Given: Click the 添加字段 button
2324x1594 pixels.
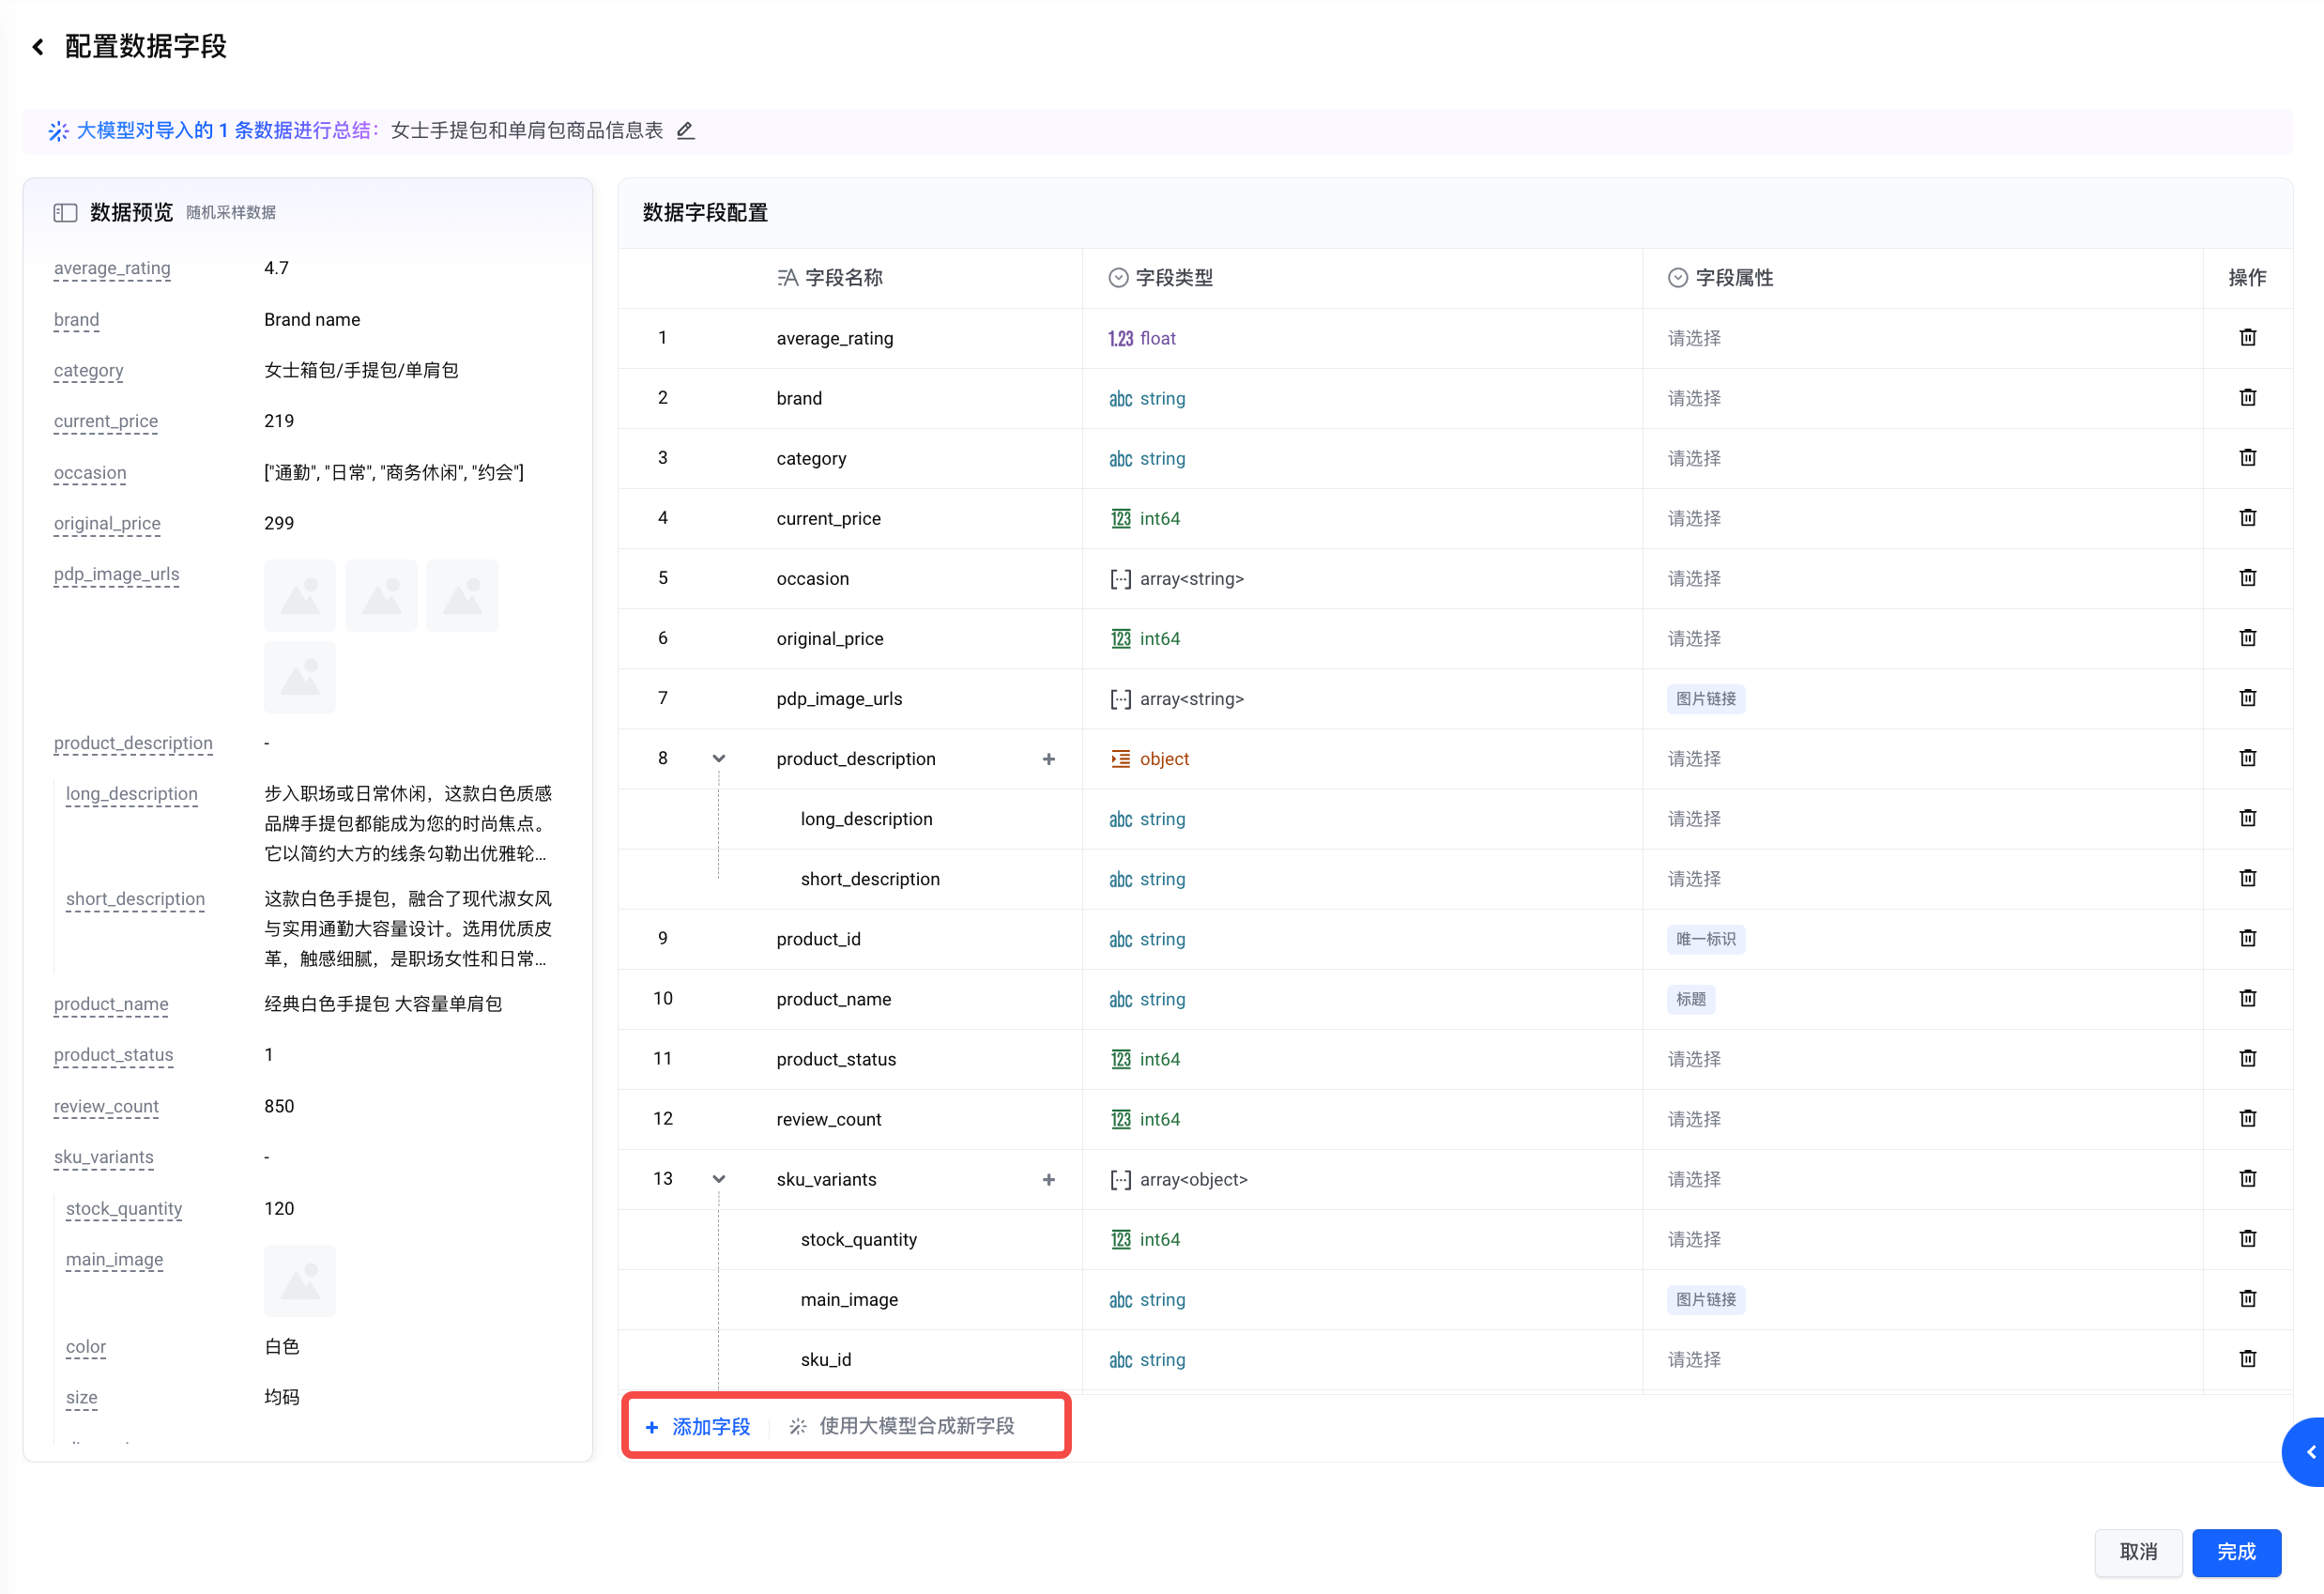Looking at the screenshot, I should click(x=698, y=1426).
